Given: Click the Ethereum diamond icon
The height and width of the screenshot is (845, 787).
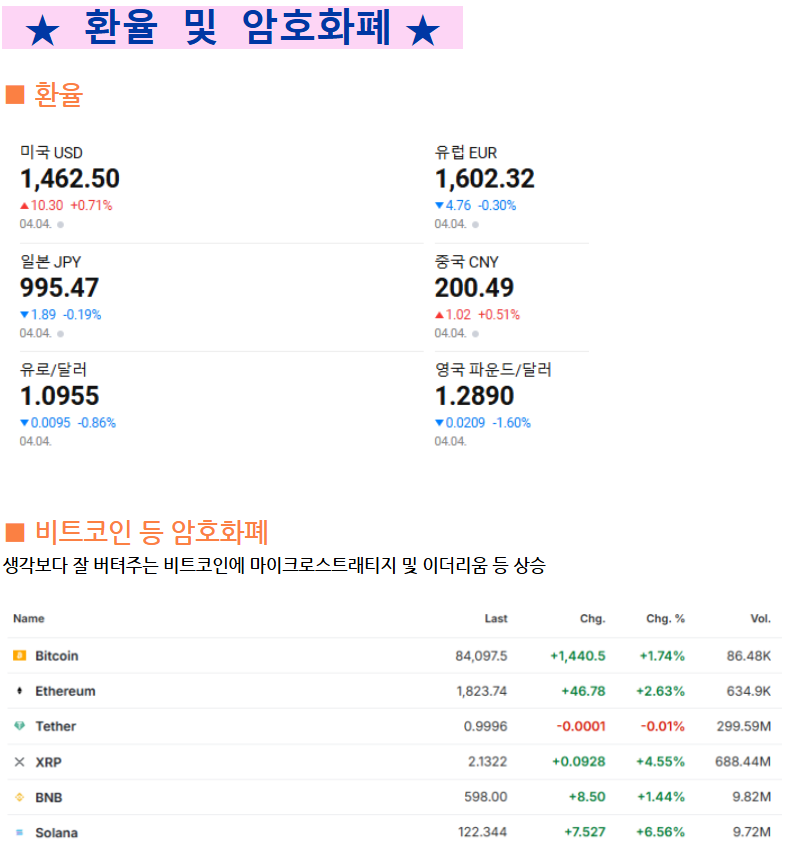Looking at the screenshot, I should 20,690.
